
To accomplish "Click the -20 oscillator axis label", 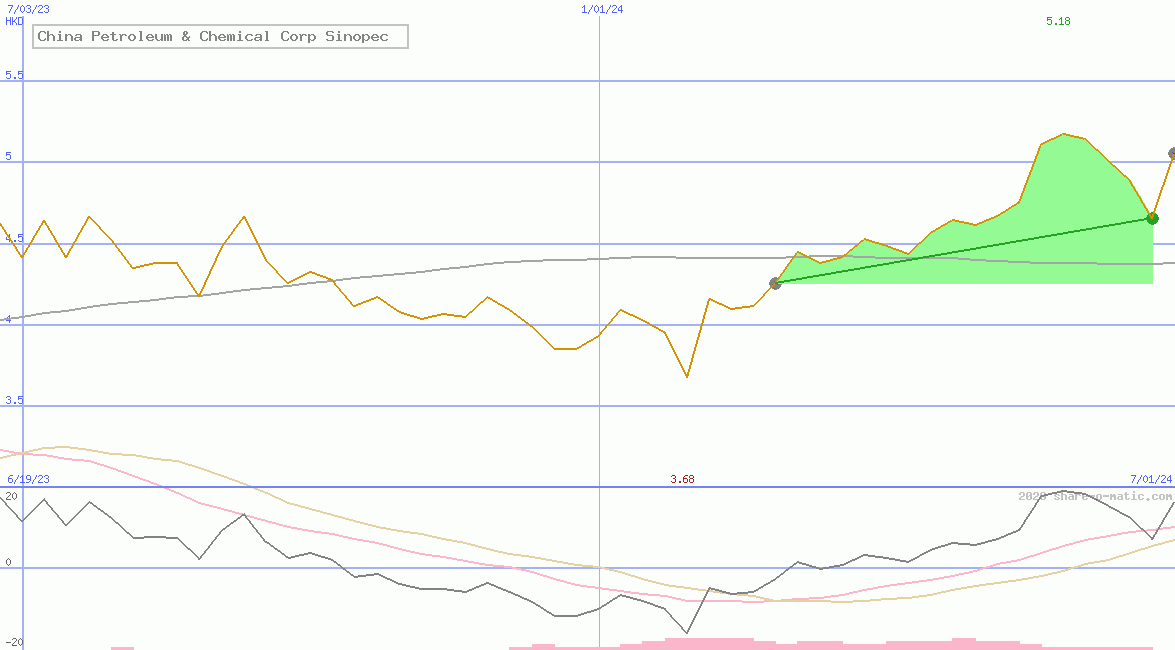I will pos(14,643).
